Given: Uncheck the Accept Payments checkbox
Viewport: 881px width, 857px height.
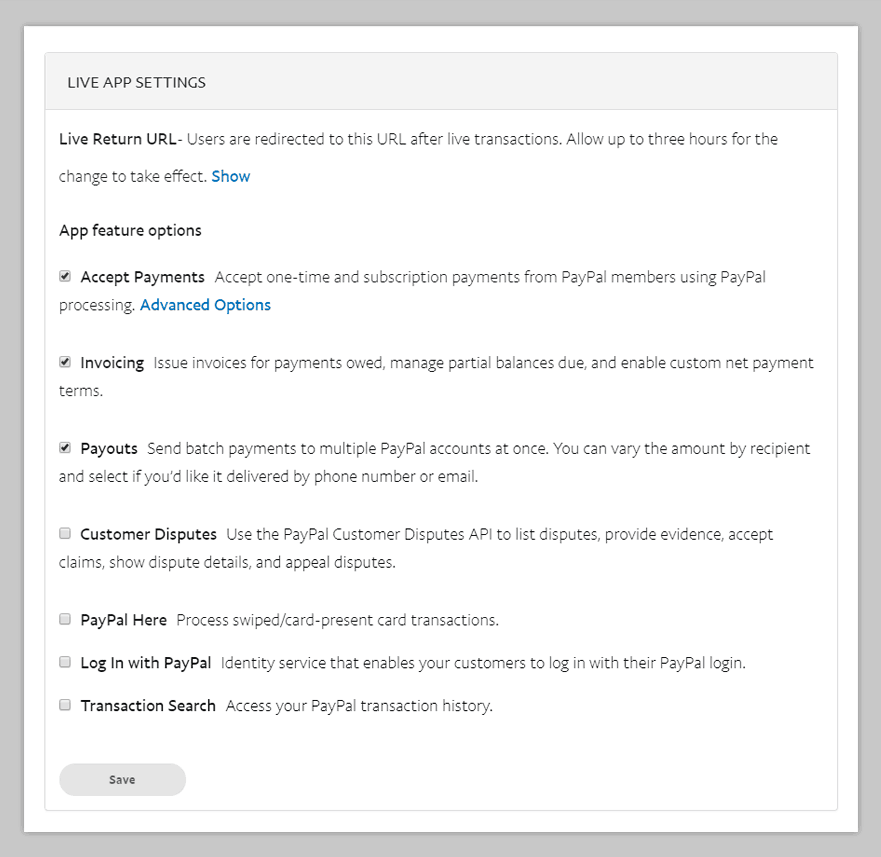Looking at the screenshot, I should coord(65,276).
